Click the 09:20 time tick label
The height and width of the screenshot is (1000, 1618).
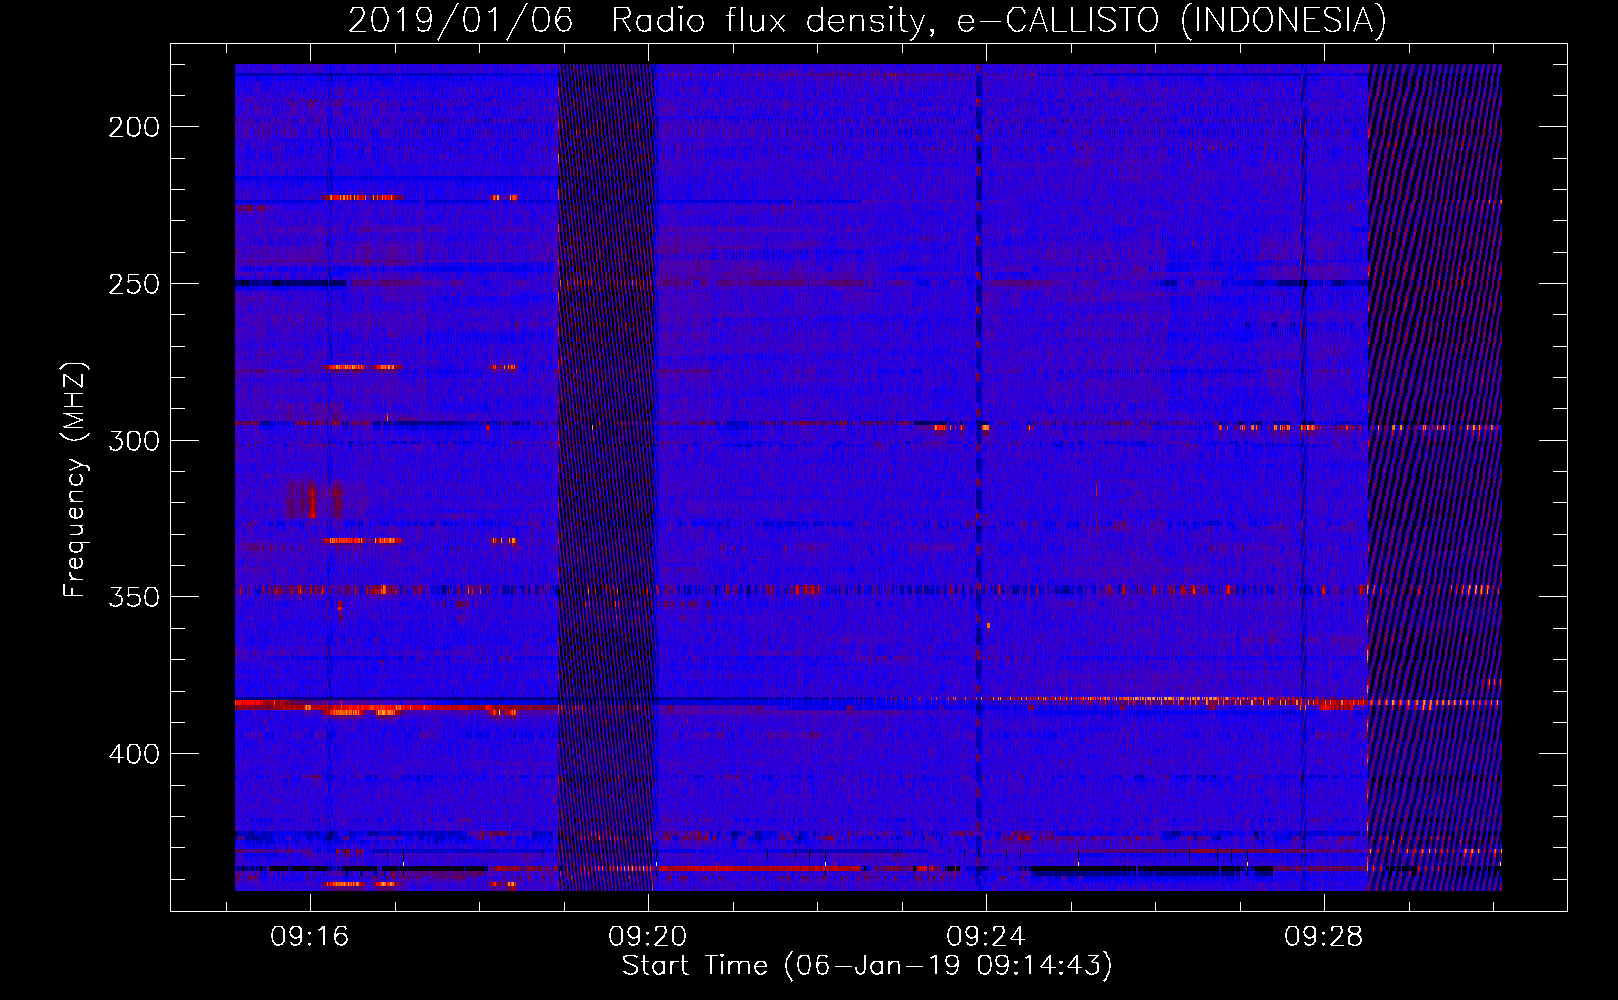click(x=648, y=936)
